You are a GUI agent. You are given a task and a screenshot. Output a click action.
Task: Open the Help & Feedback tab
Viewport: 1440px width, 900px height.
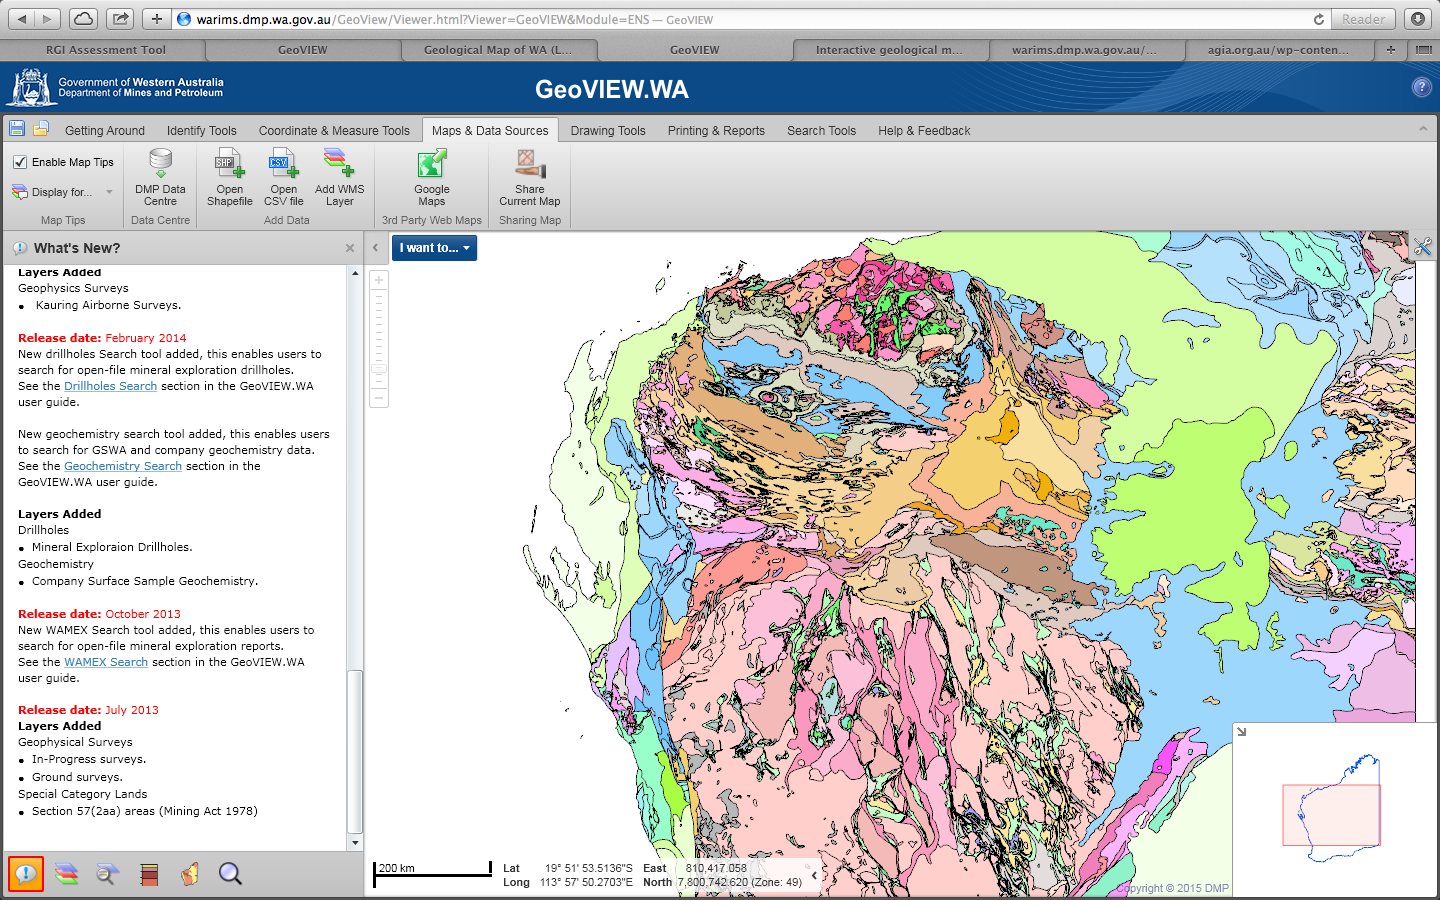924,131
